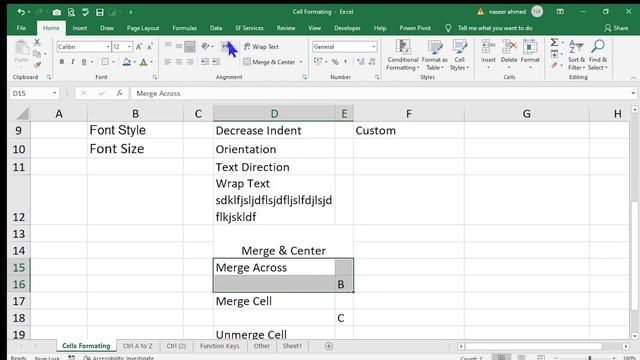Click the Spelling check icon in quick access toolbar
Screen dimensions: 640x360
coord(85,12)
